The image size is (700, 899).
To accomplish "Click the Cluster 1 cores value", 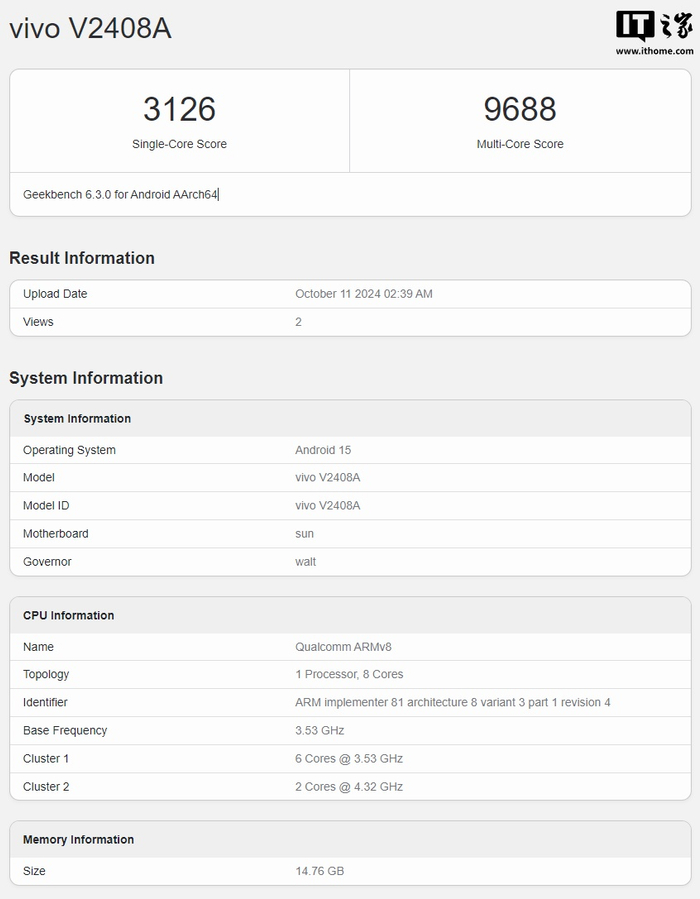I will point(349,759).
